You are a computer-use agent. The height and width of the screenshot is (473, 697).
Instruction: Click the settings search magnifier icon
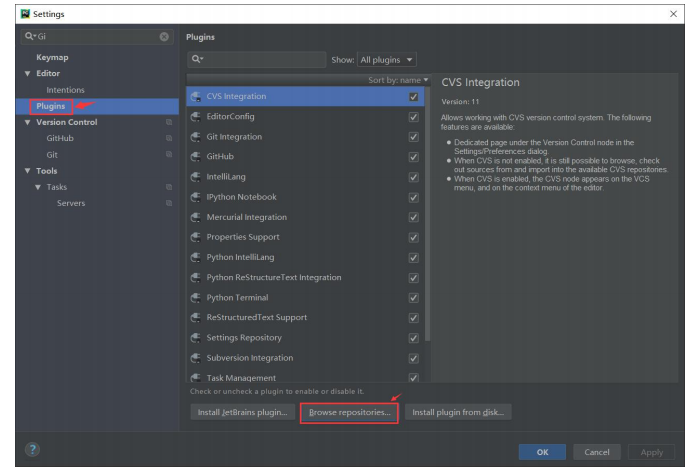coord(30,36)
